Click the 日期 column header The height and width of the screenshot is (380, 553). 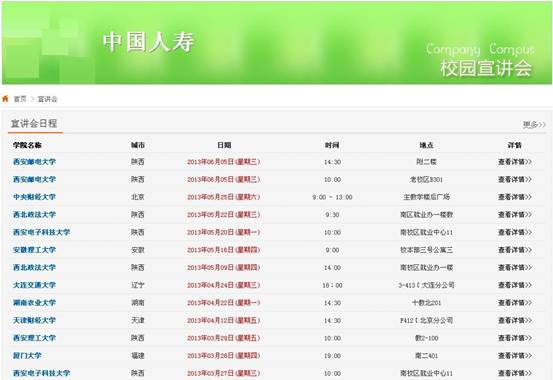(x=224, y=145)
